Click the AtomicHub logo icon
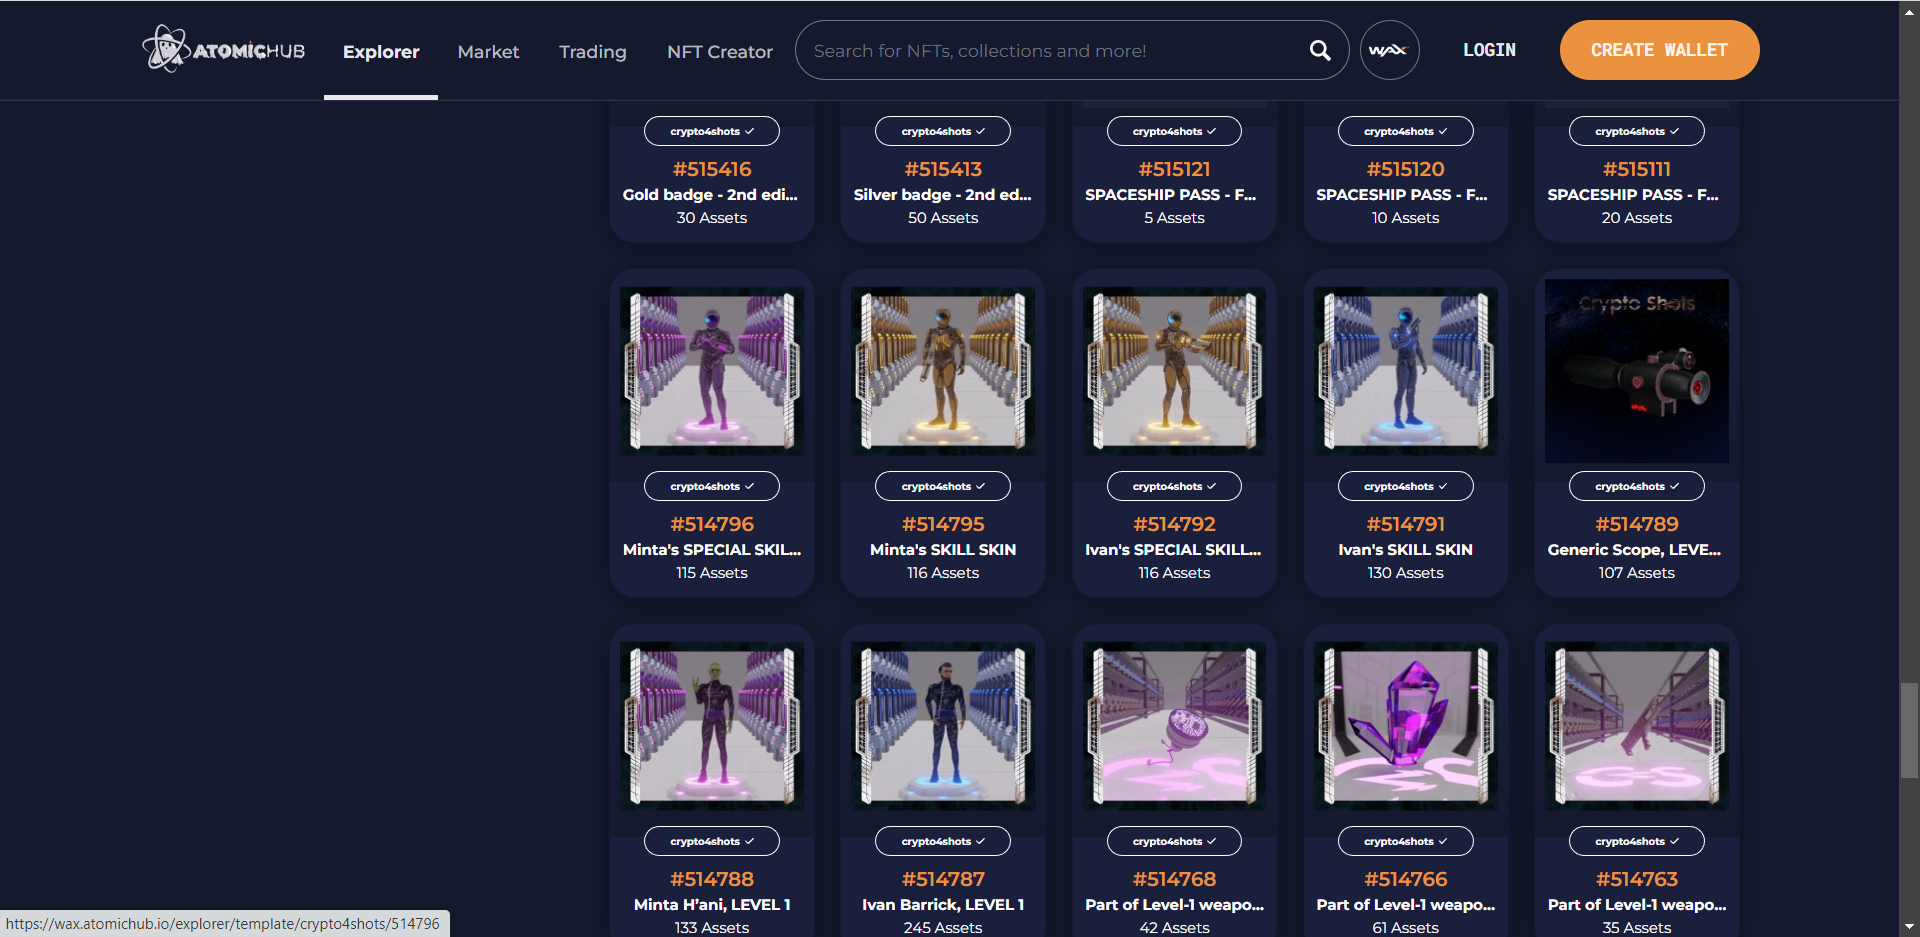This screenshot has width=1920, height=937. [165, 49]
